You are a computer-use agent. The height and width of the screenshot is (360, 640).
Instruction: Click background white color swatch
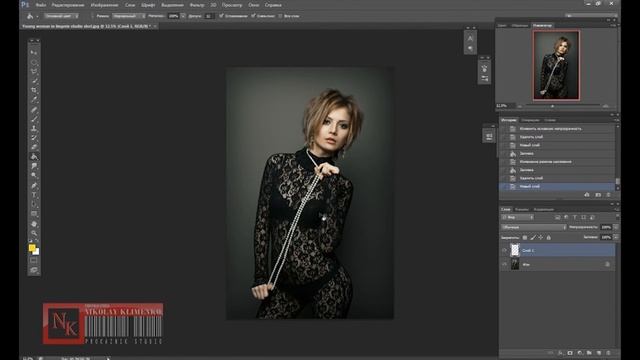[37, 252]
